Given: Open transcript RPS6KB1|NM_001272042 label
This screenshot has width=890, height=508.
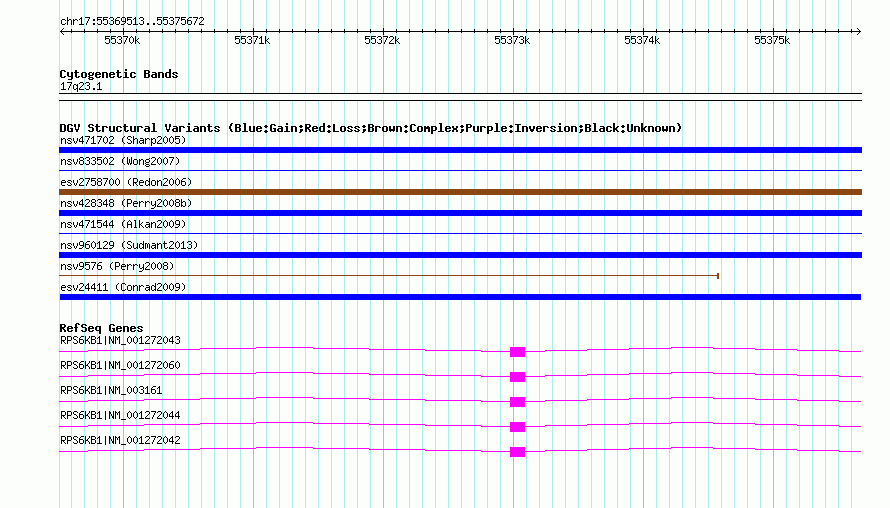Looking at the screenshot, I should [120, 440].
